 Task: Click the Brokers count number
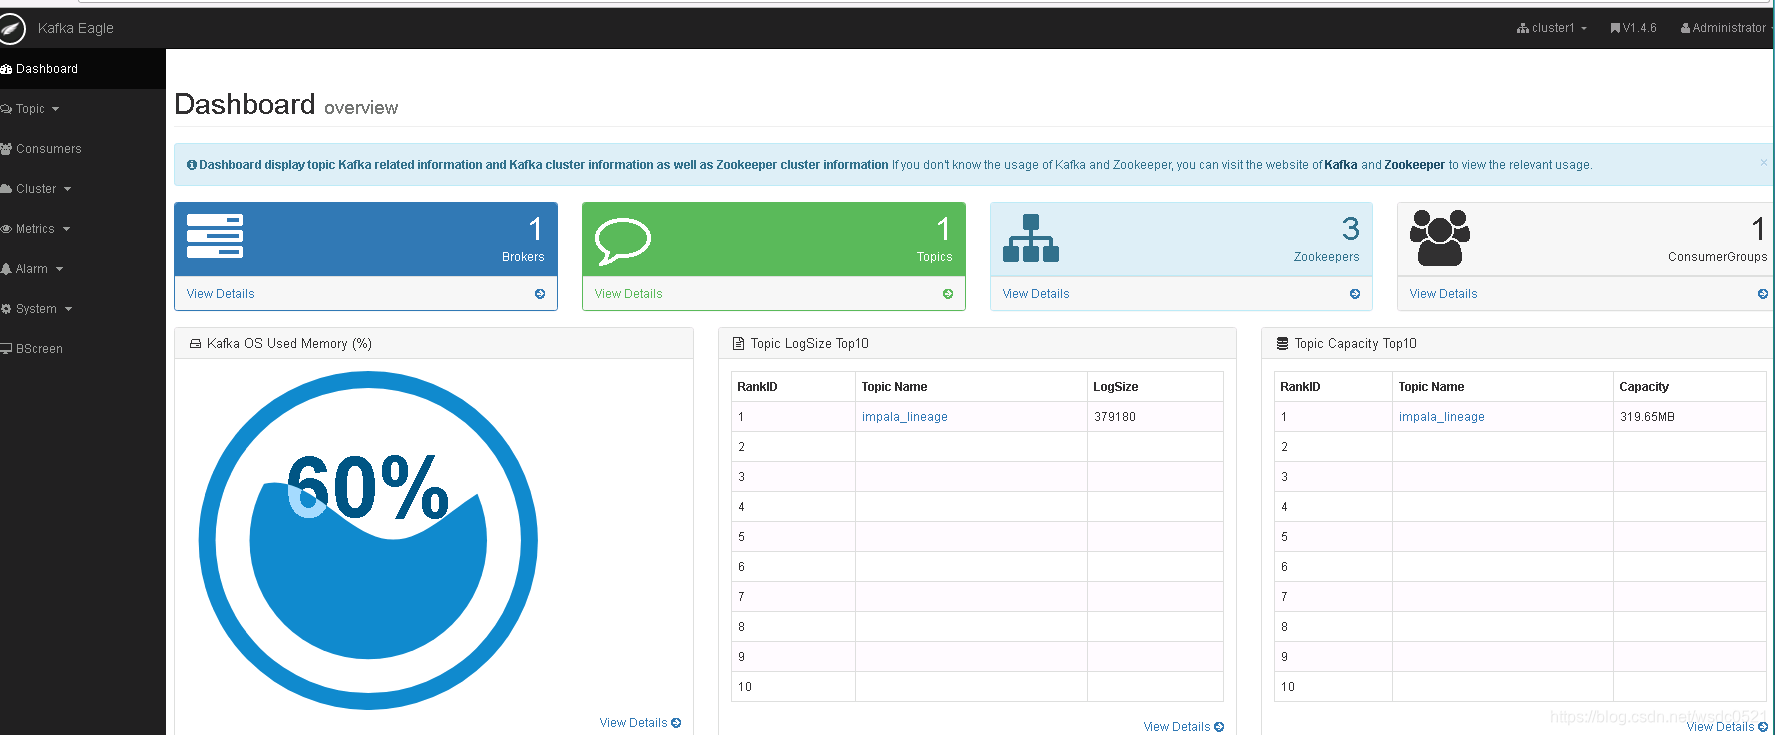point(536,229)
